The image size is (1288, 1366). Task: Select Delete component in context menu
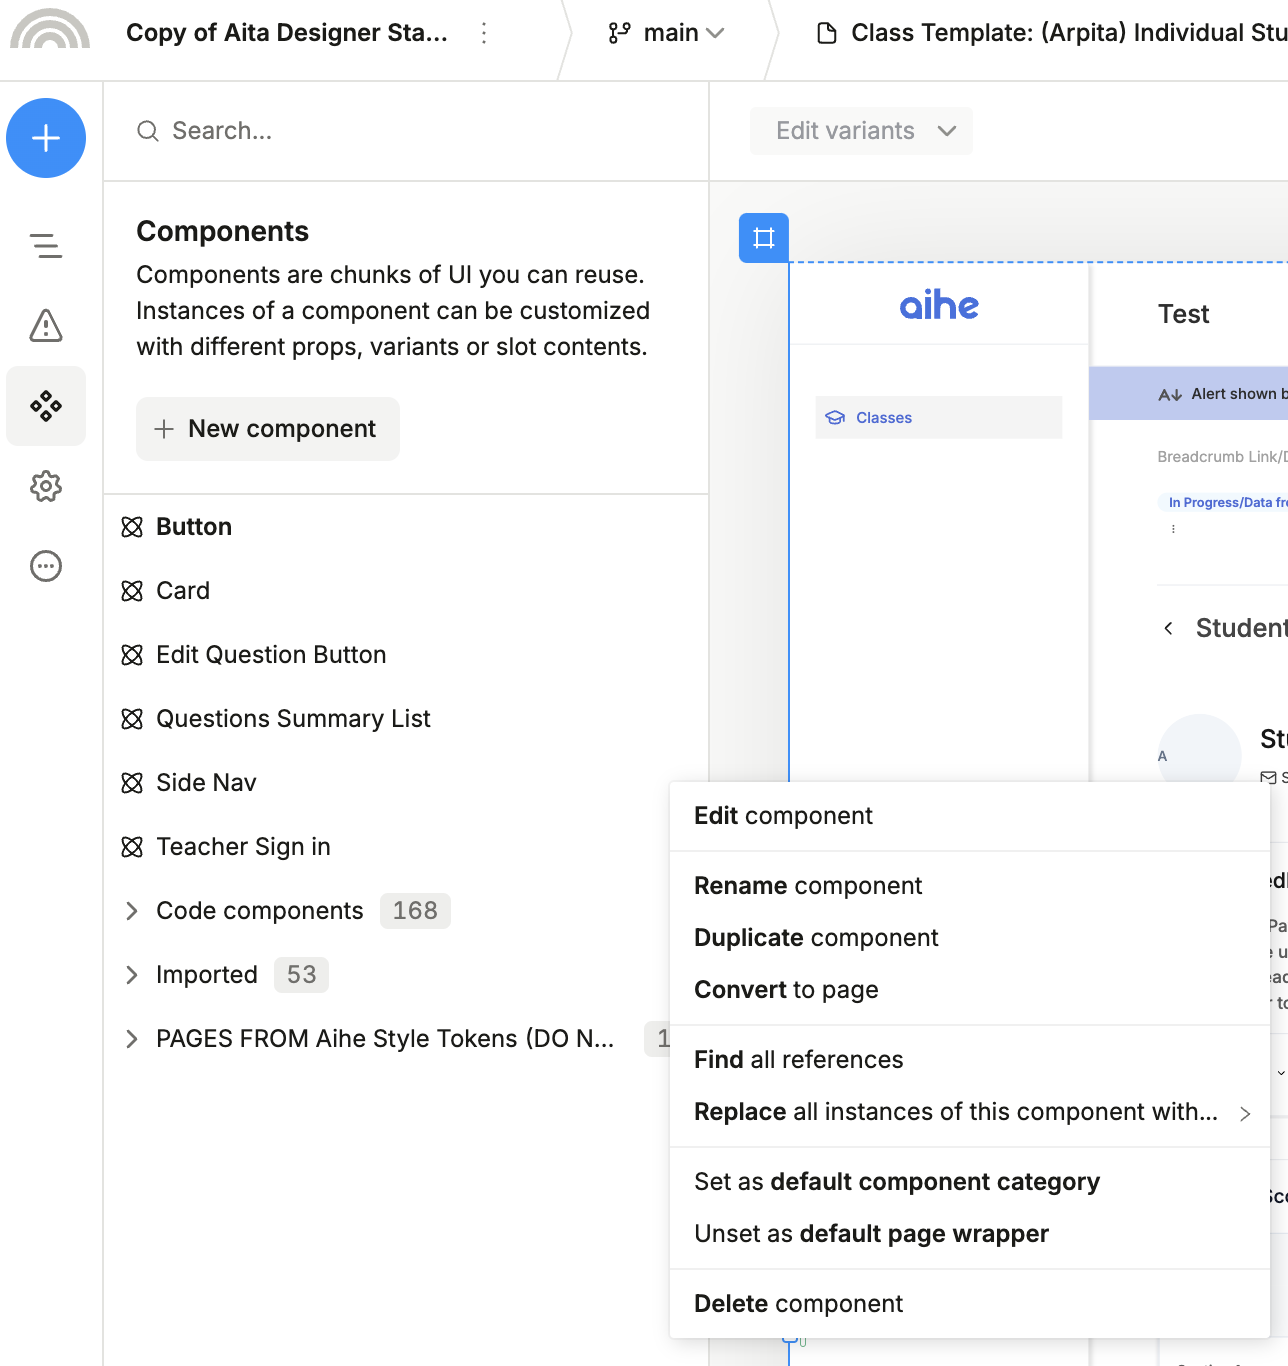tap(798, 1304)
